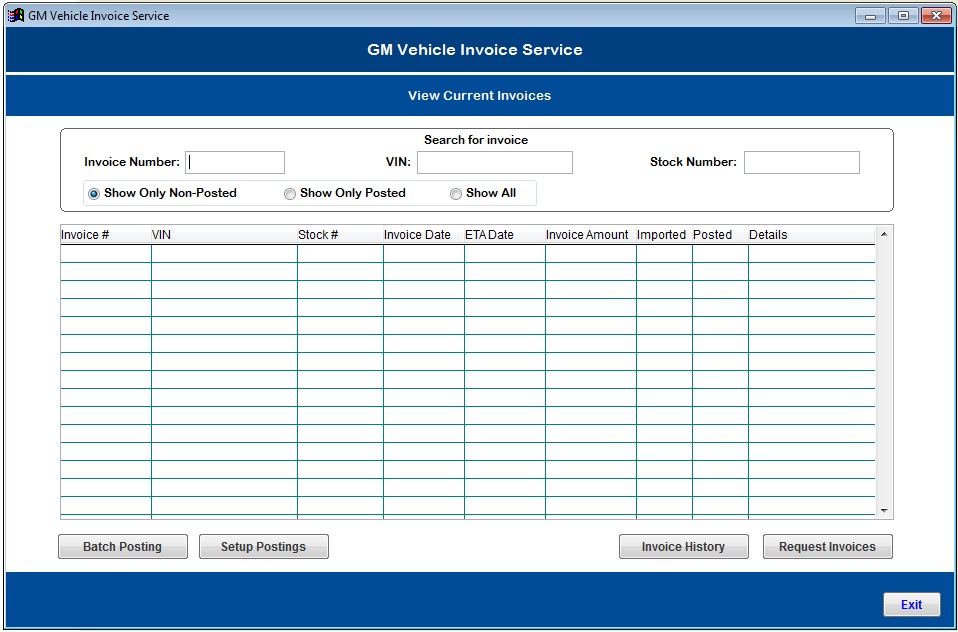This screenshot has width=958, height=632.
Task: Click the app icon in title bar
Action: (x=16, y=15)
